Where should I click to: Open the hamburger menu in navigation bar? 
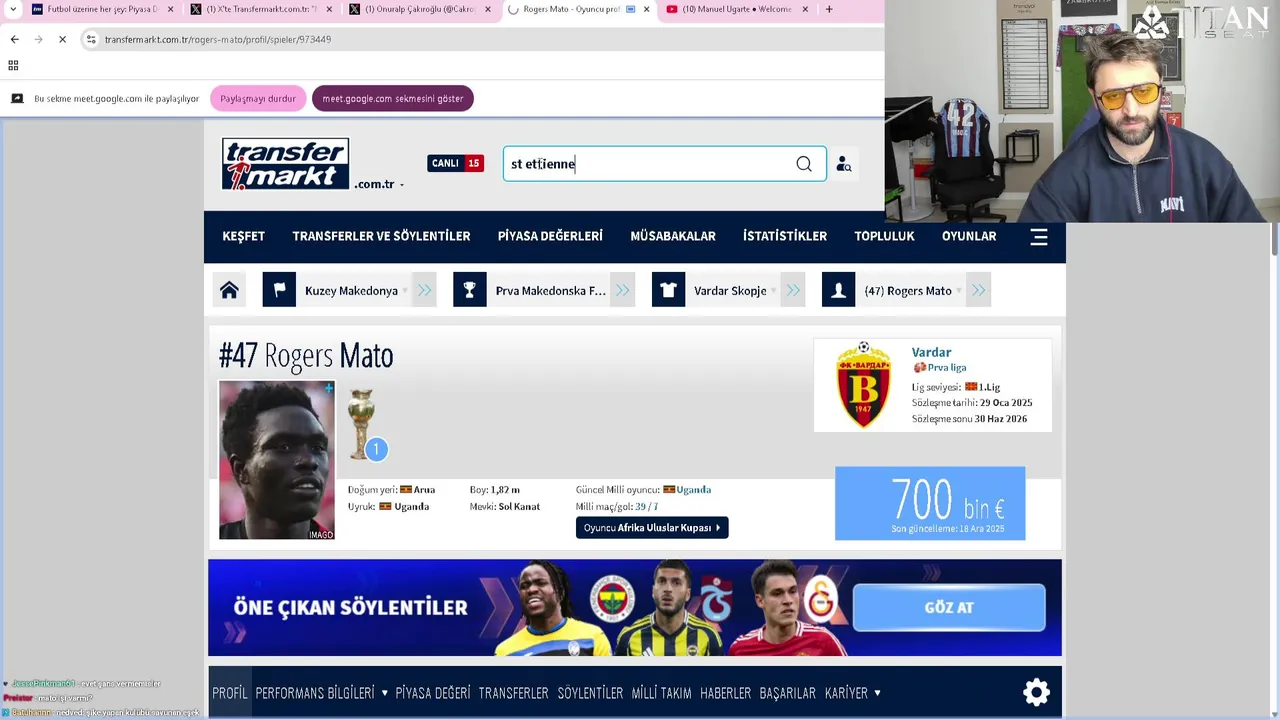[1039, 237]
